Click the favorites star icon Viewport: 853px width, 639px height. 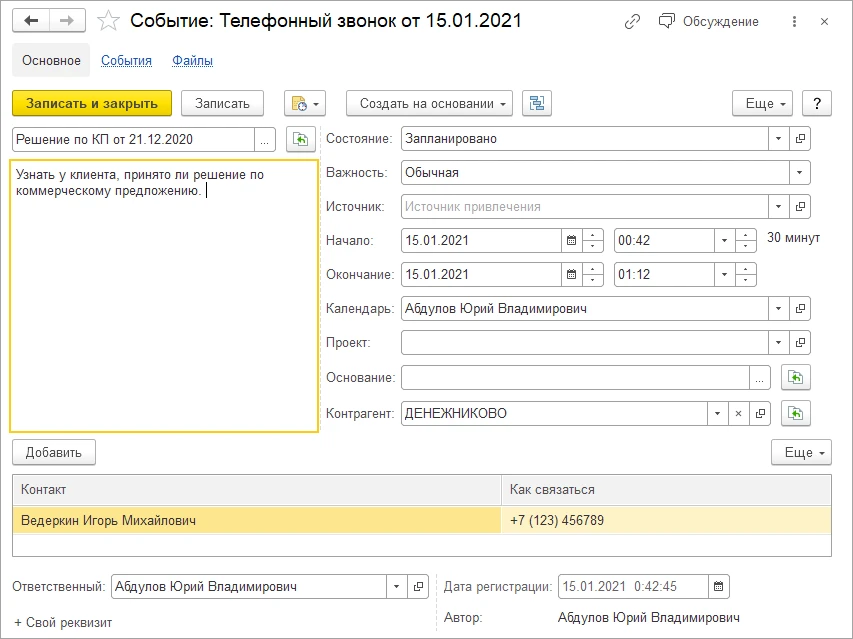click(107, 21)
